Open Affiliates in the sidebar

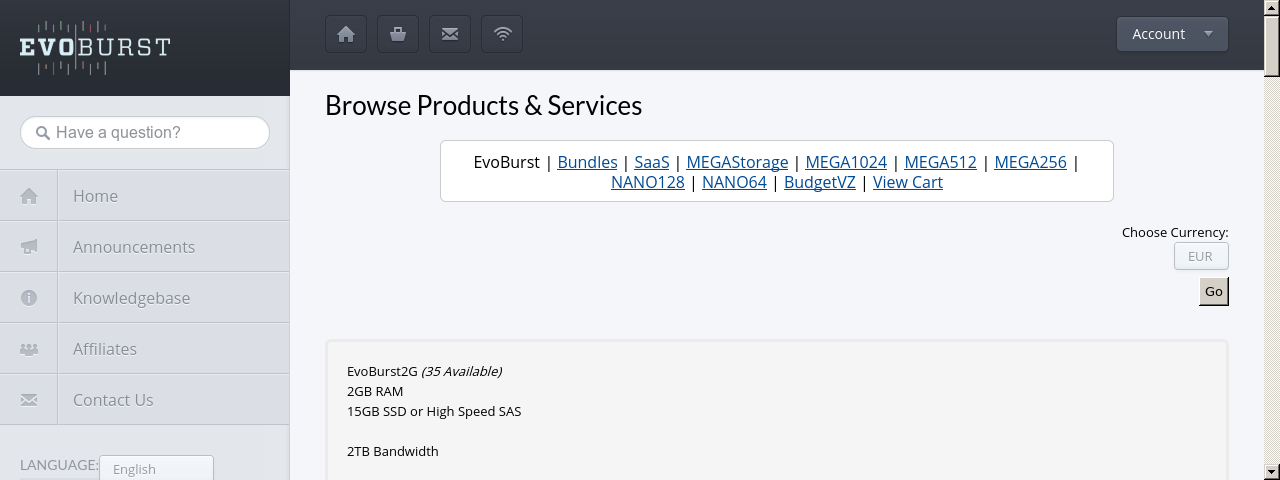(145, 349)
